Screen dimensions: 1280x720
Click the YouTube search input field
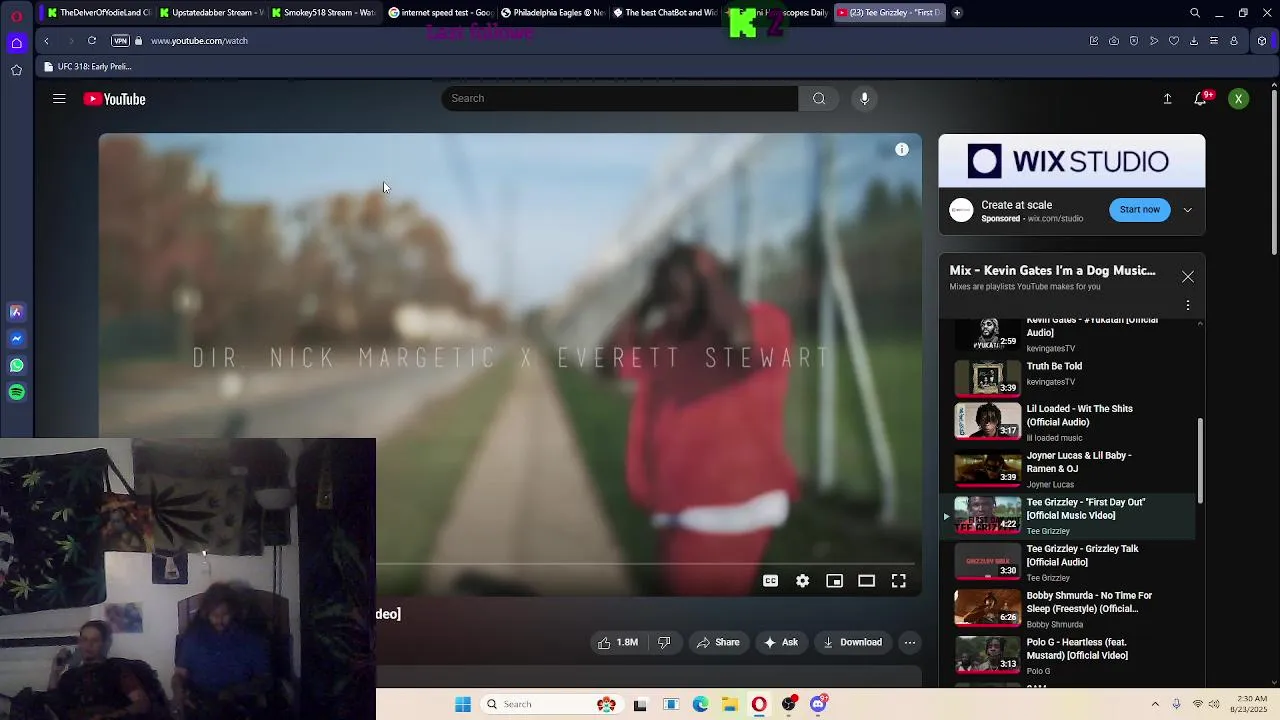pos(620,98)
